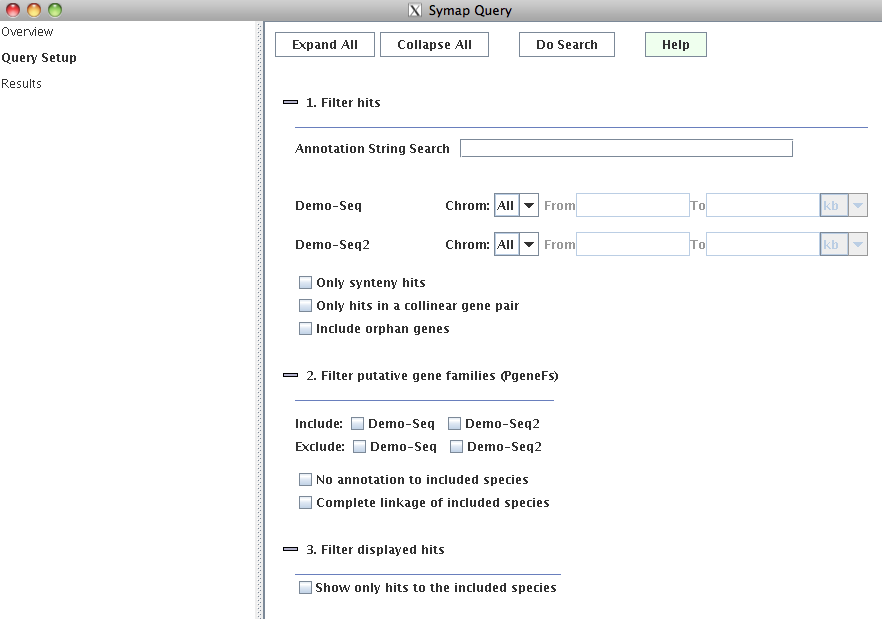Screen dimensions: 882x619
Task: Tick Complete linkage of included species
Action: (x=305, y=503)
